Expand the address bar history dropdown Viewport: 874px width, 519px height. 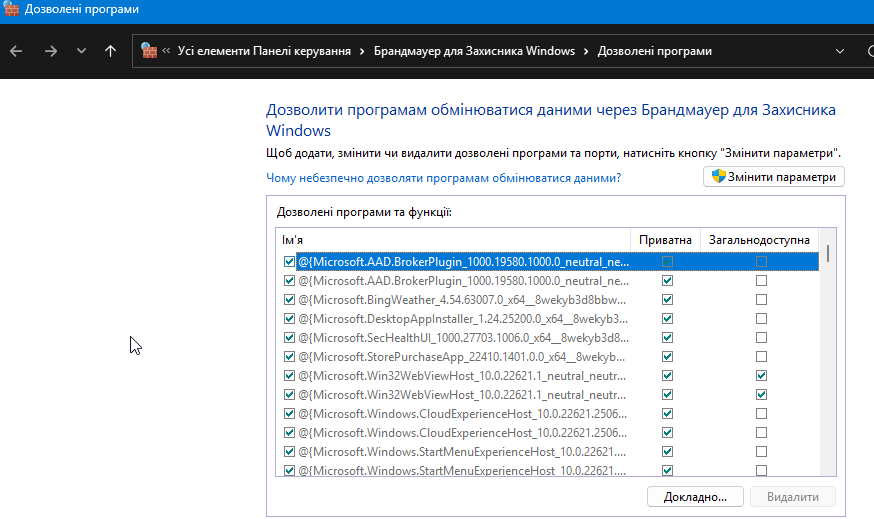(839, 51)
